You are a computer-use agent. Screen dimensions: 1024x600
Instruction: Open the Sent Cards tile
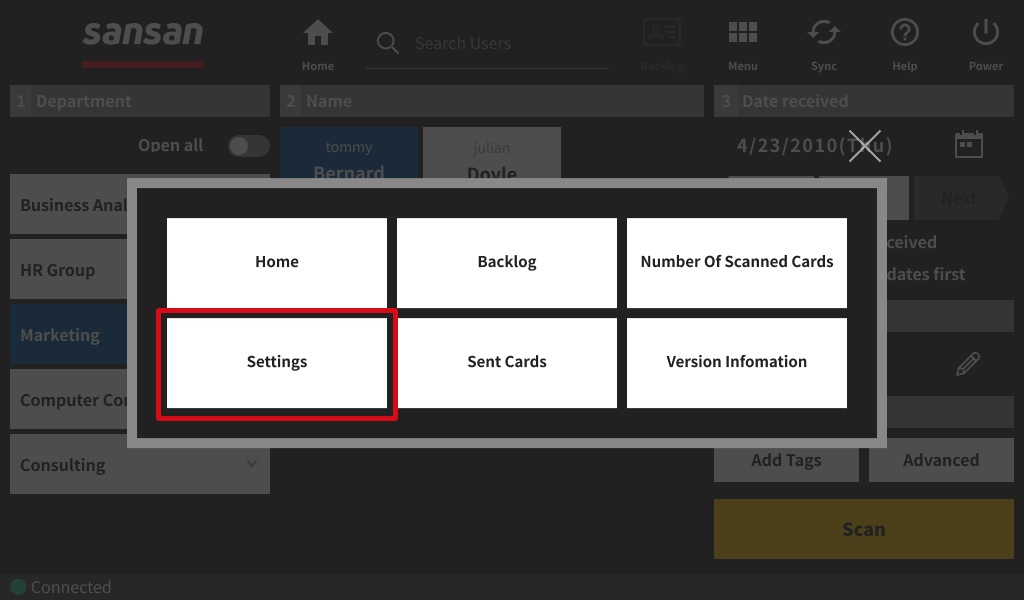coord(507,363)
